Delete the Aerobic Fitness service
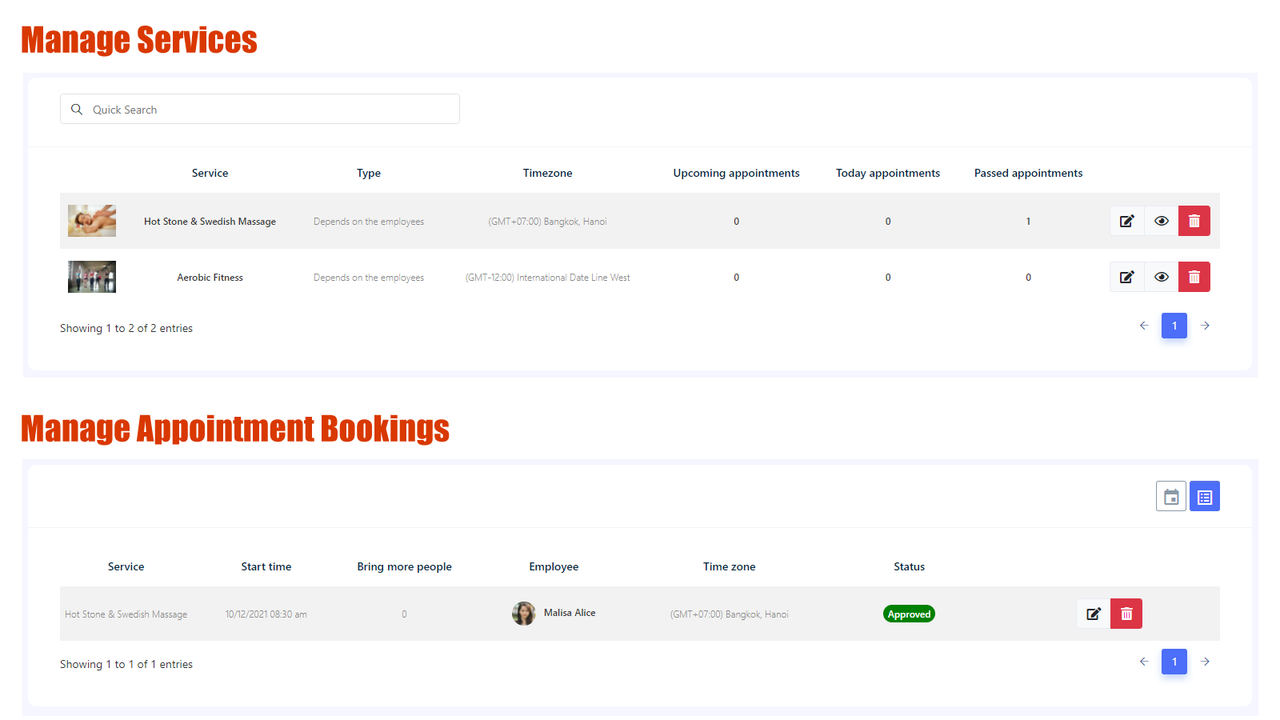 (x=1194, y=276)
